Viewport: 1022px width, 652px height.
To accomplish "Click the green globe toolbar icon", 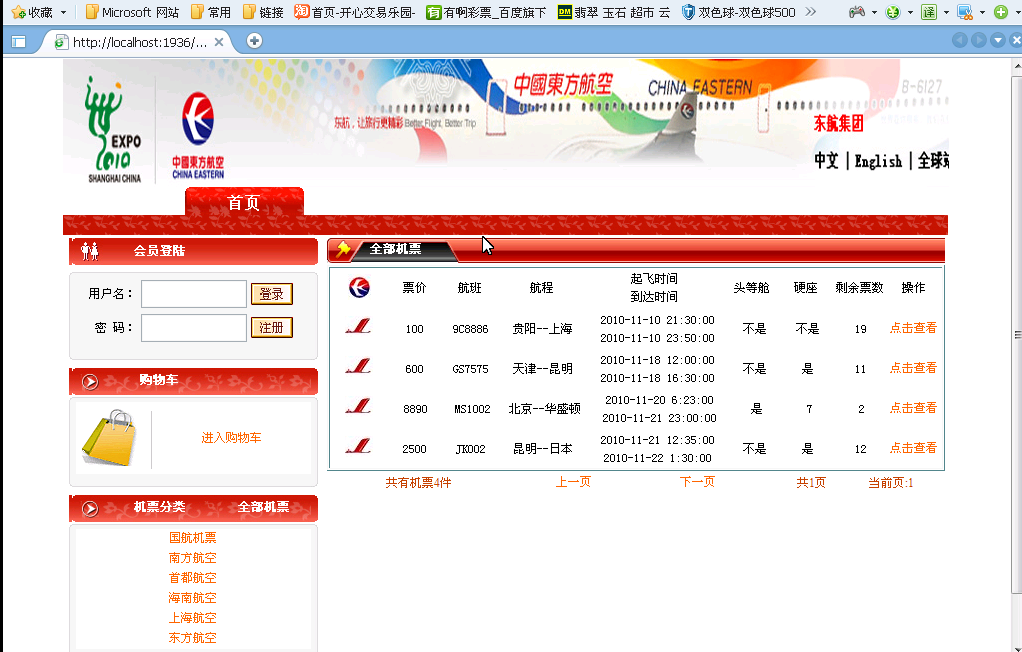I will pyautogui.click(x=893, y=12).
